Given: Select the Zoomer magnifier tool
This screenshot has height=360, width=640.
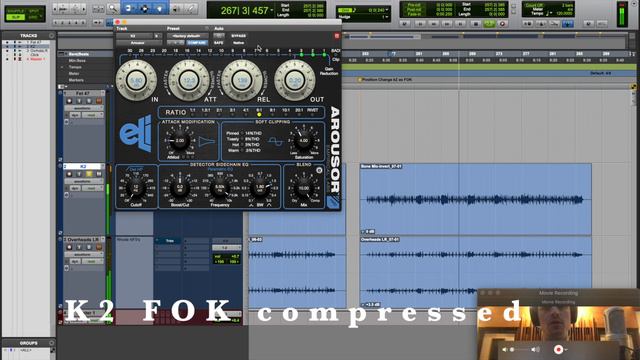Looking at the screenshot, I should [x=113, y=8].
